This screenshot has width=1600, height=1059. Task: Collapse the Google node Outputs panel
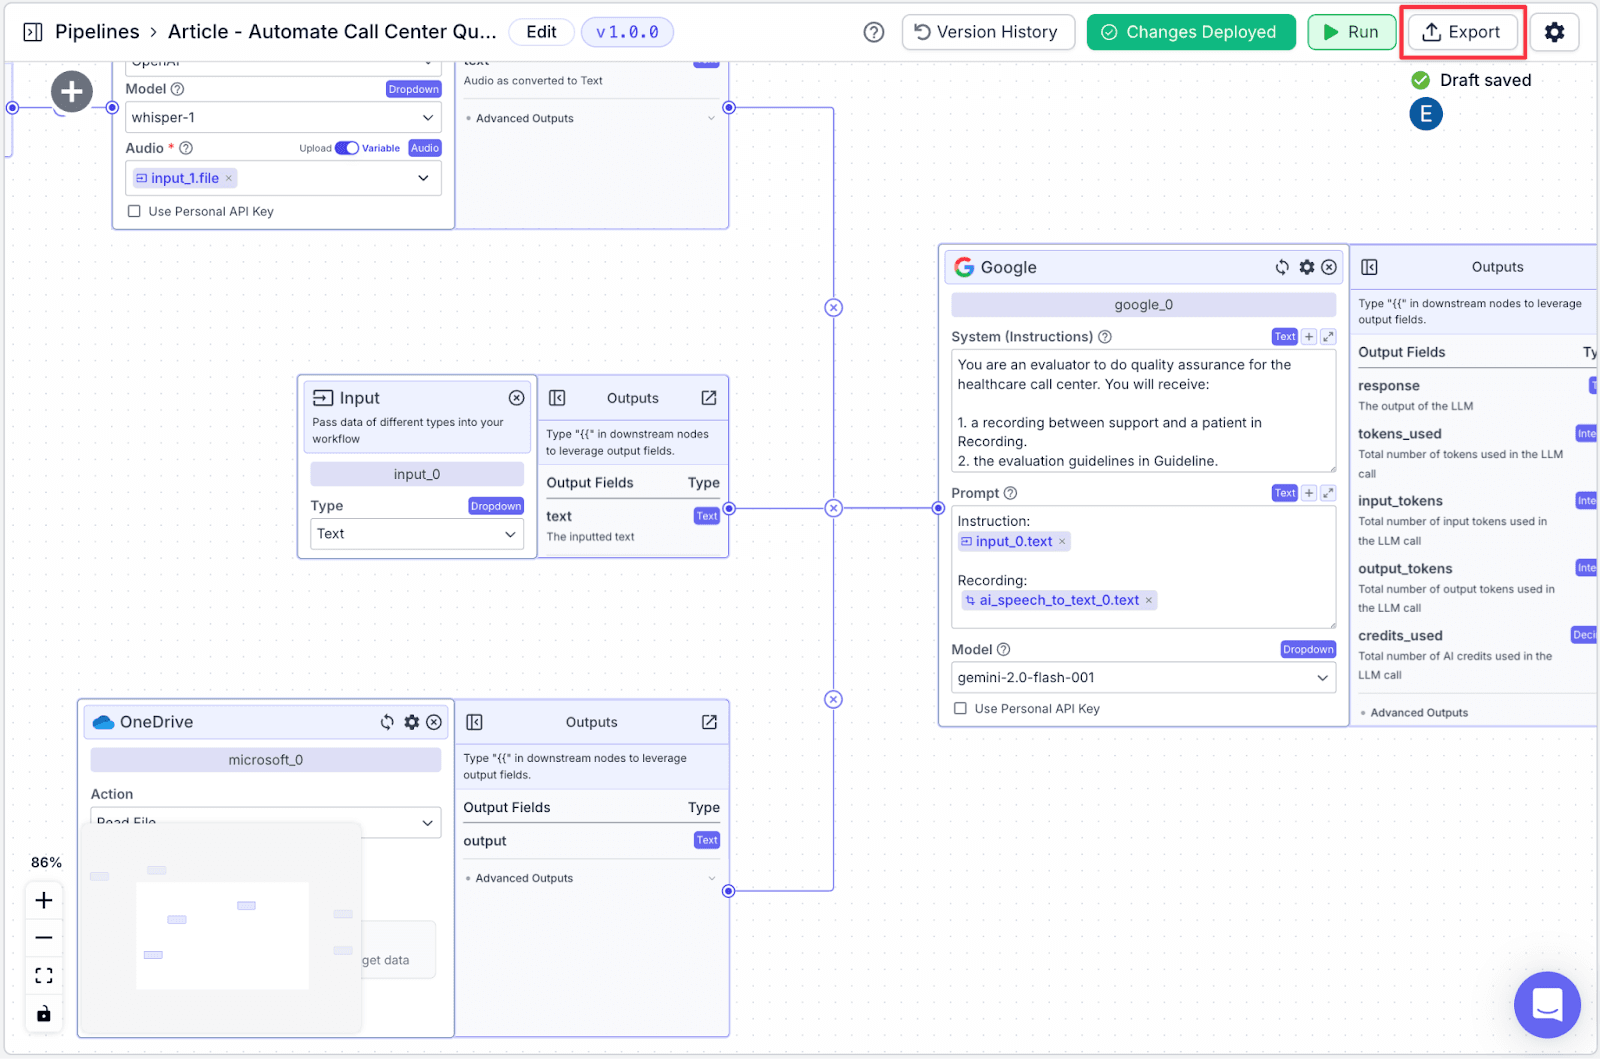[1370, 267]
